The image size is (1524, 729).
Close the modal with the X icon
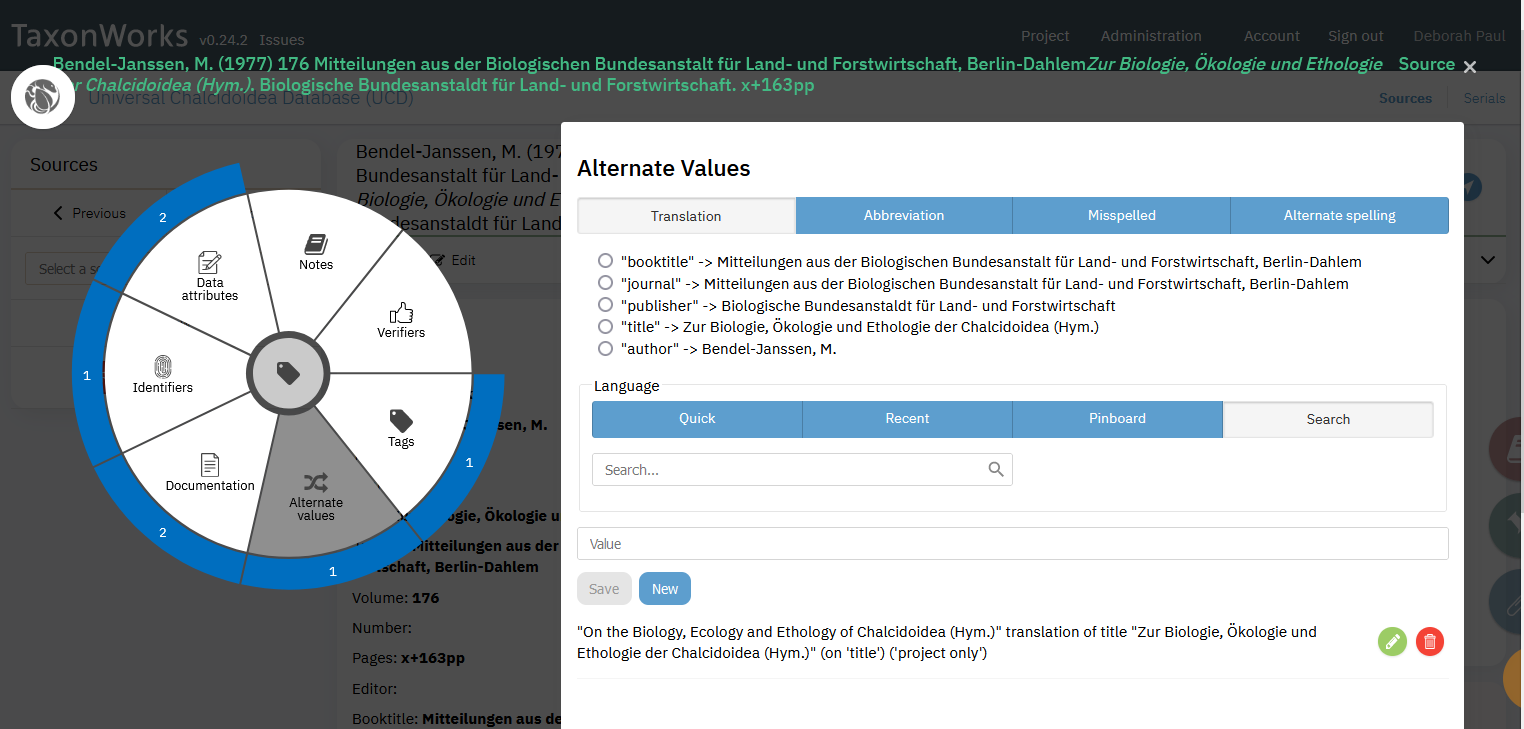[x=1469, y=67]
